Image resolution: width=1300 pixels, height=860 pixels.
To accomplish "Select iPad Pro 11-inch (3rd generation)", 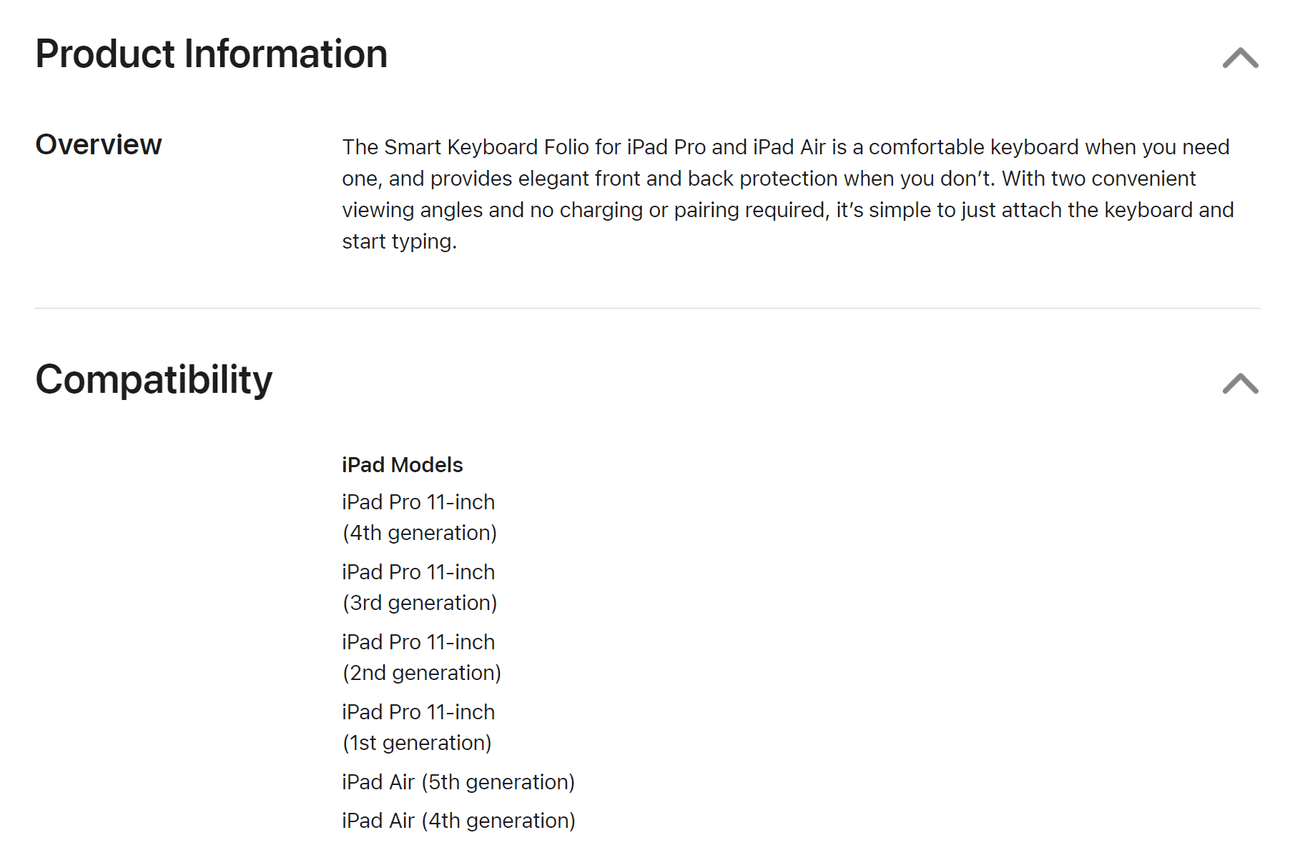I will click(x=420, y=587).
